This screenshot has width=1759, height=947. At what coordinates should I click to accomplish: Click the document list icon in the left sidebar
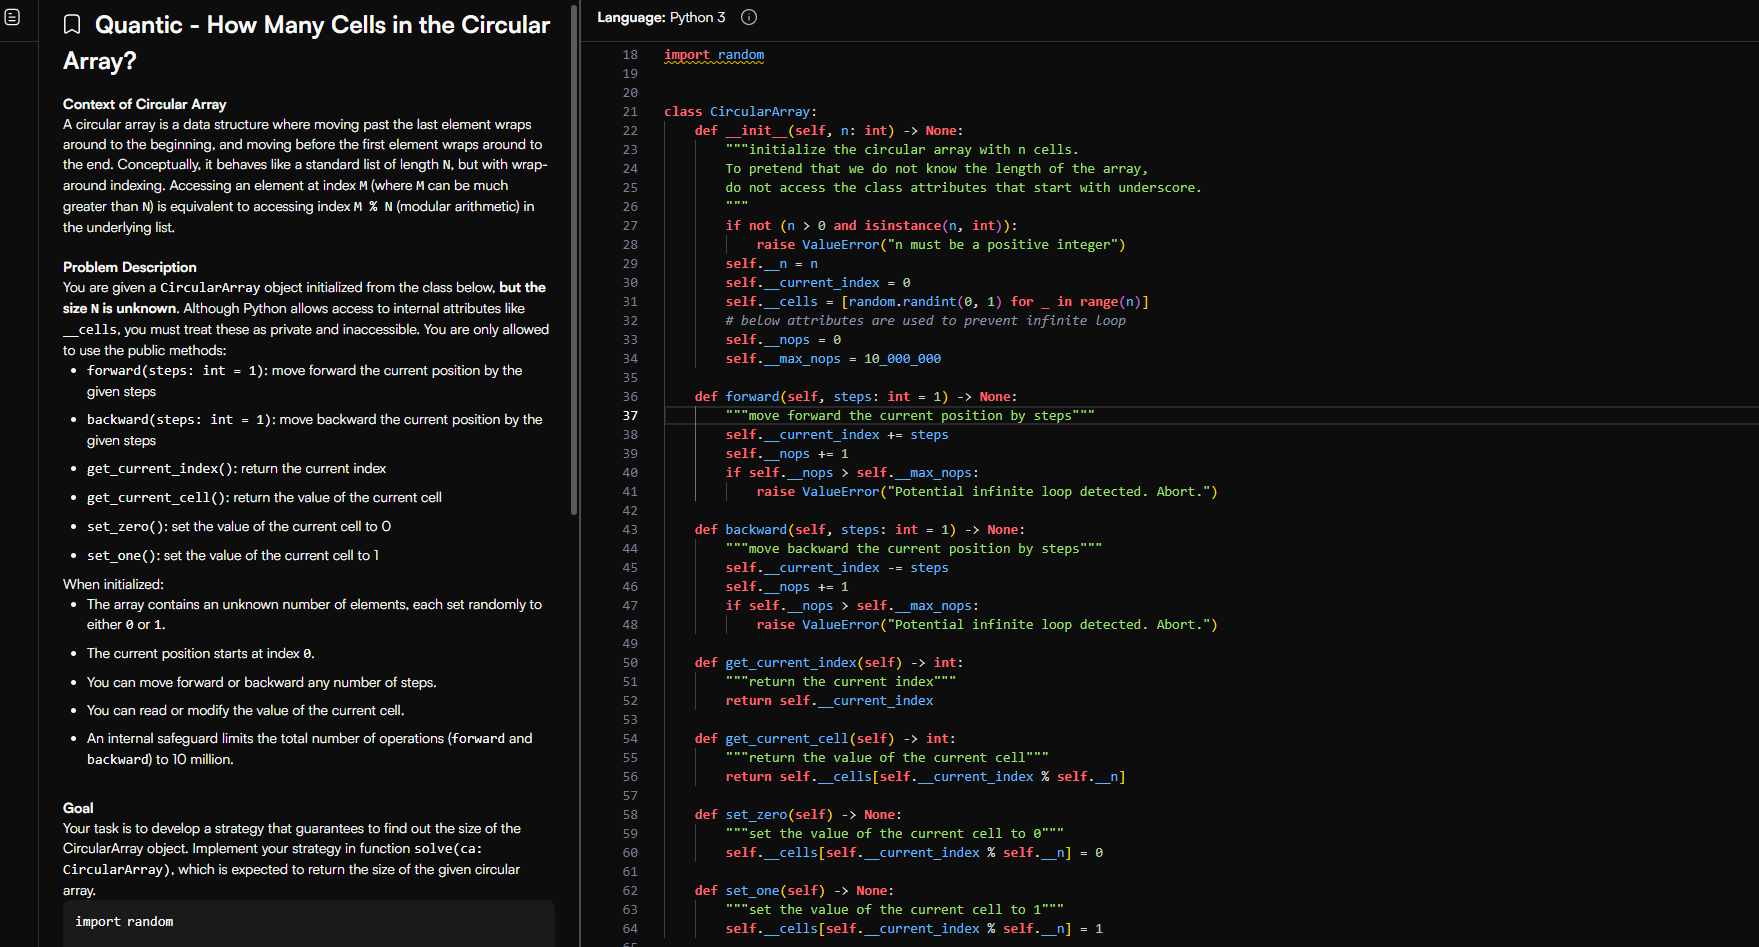coord(12,17)
